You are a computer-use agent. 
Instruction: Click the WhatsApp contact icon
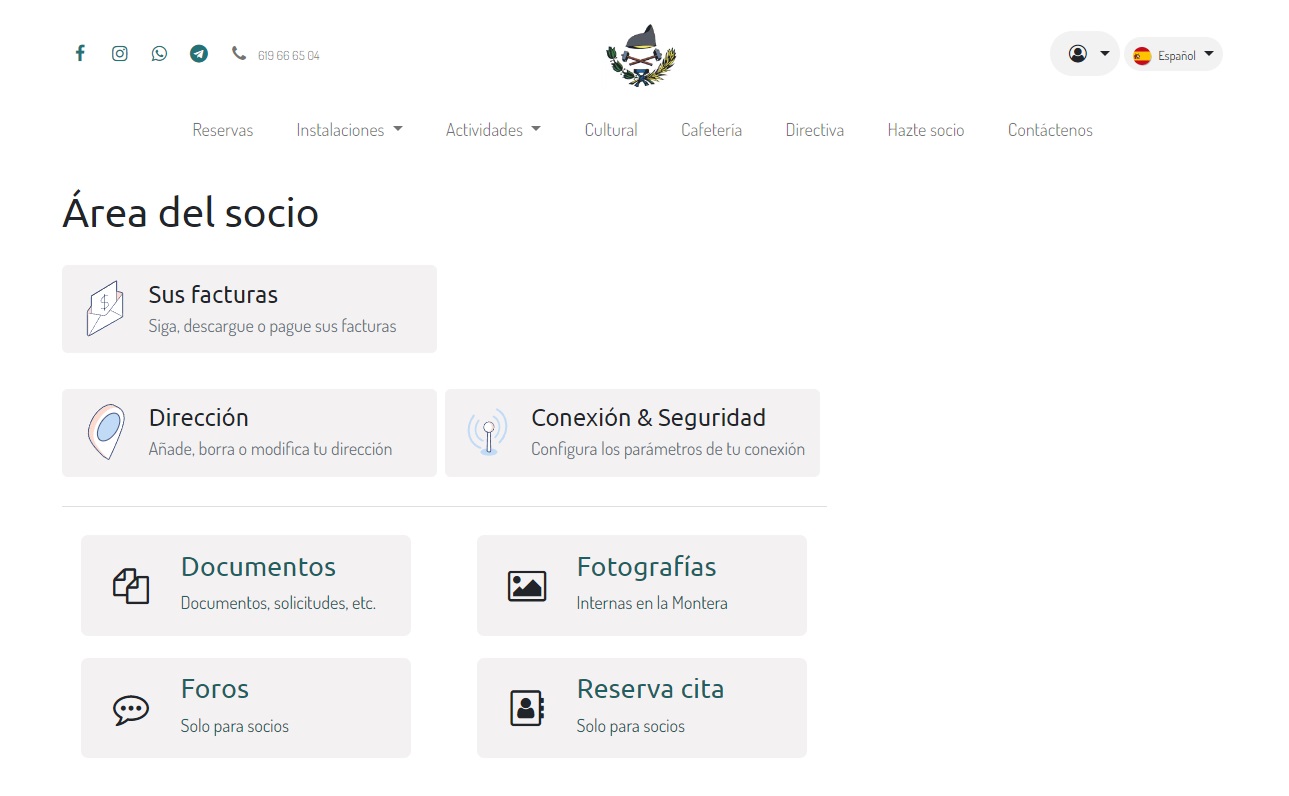click(160, 54)
